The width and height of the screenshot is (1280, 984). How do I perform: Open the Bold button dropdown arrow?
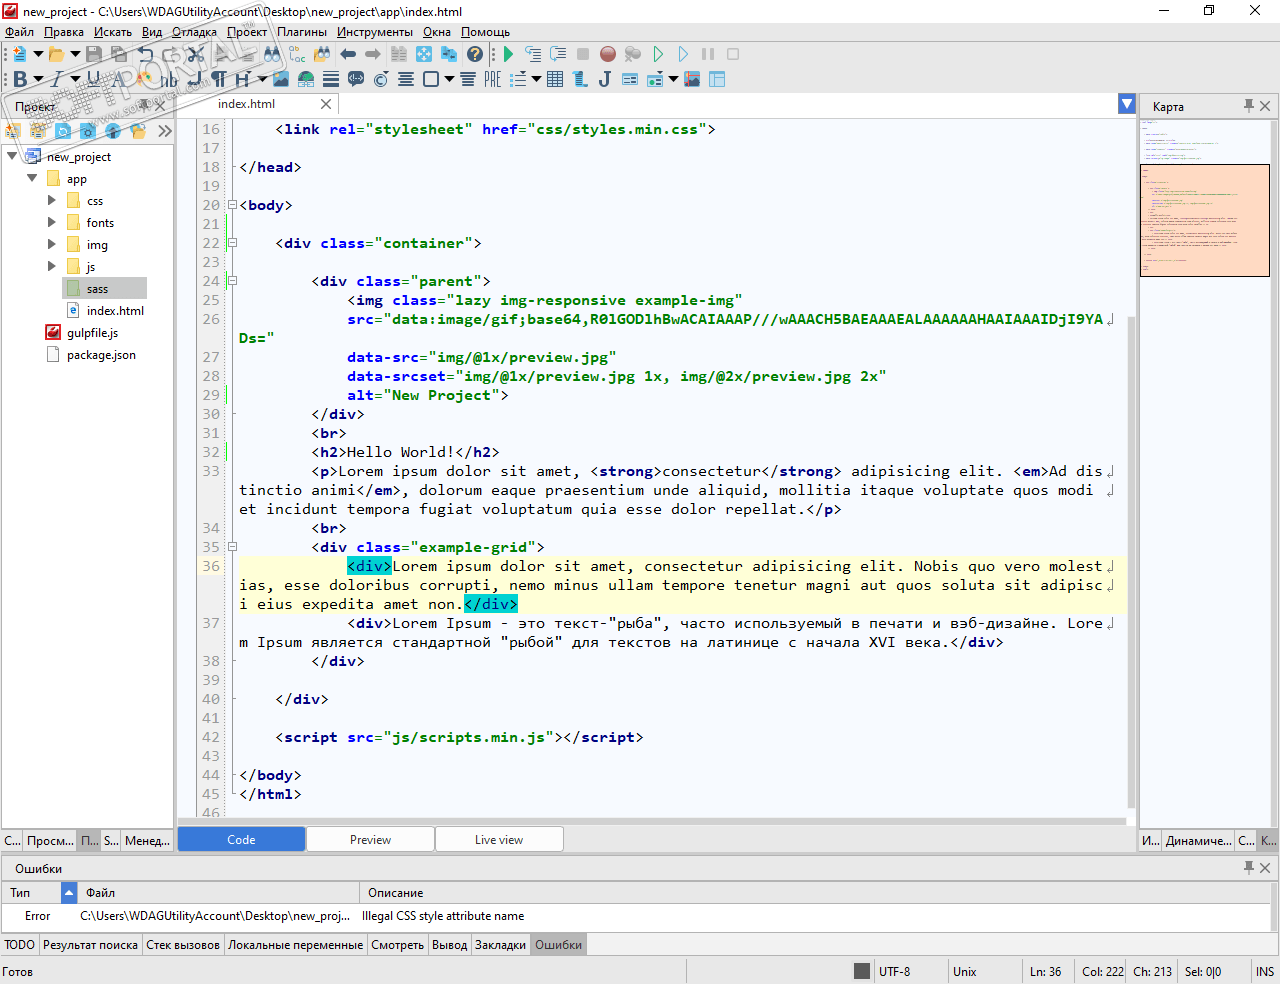[38, 79]
